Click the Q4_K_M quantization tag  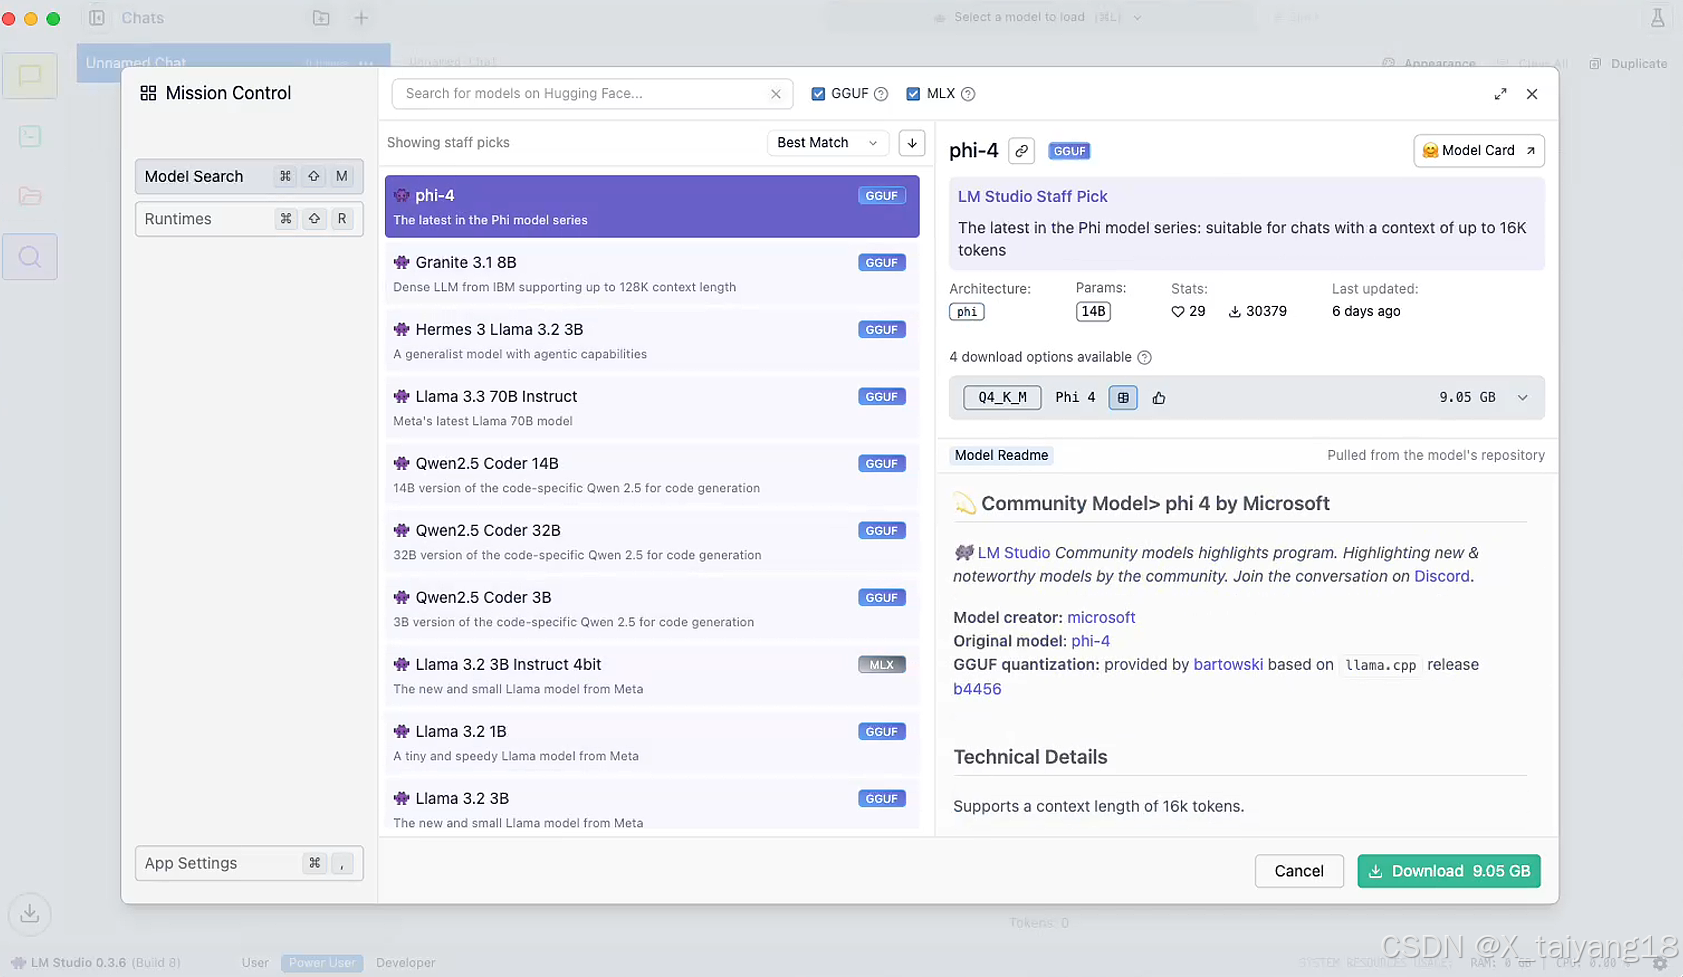1002,398
